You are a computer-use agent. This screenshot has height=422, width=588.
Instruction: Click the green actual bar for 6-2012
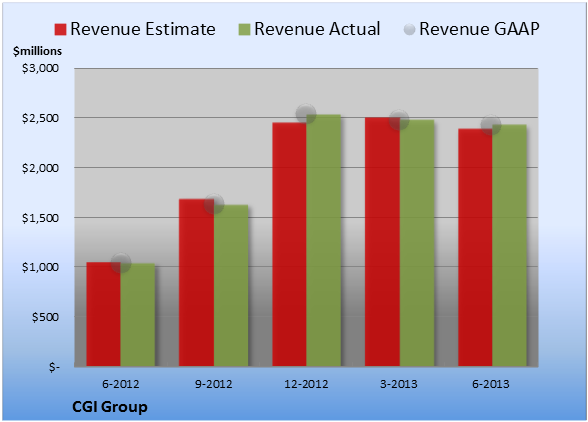pyautogui.click(x=138, y=315)
